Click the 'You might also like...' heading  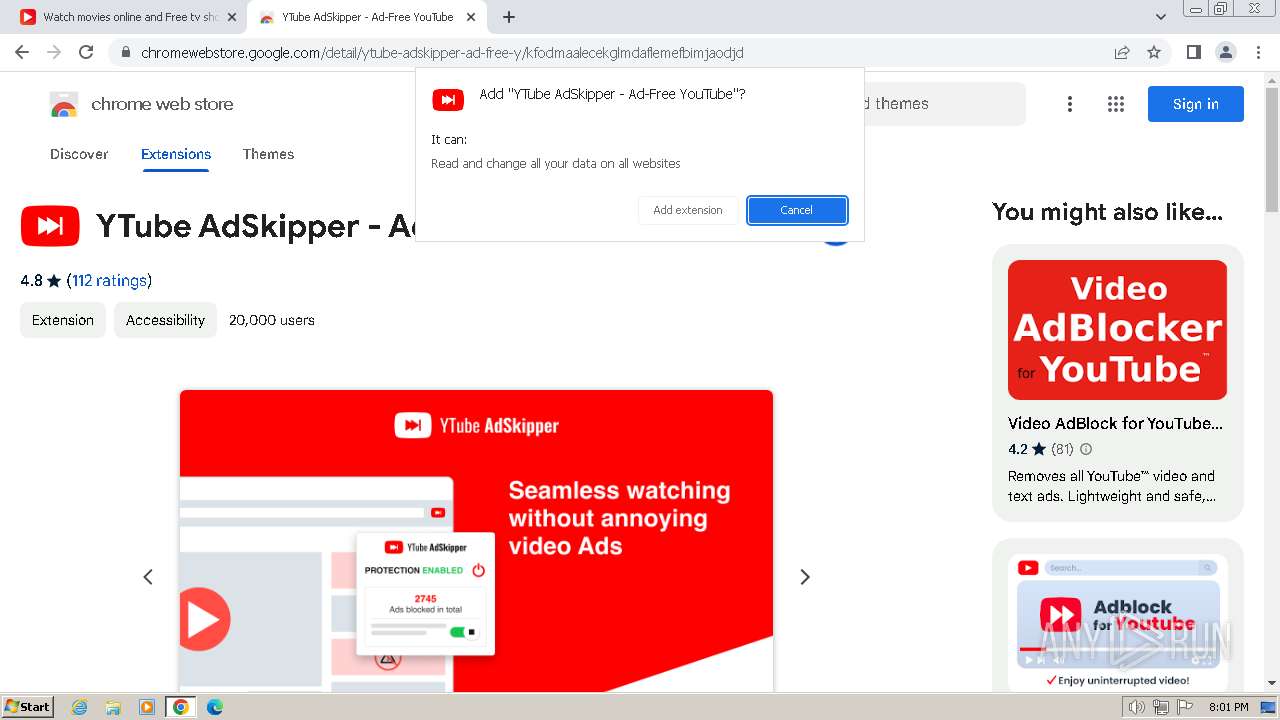[x=1107, y=212]
